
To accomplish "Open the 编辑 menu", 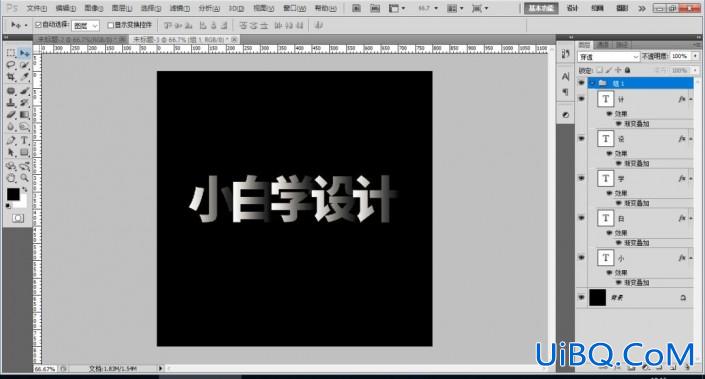I will (66, 9).
